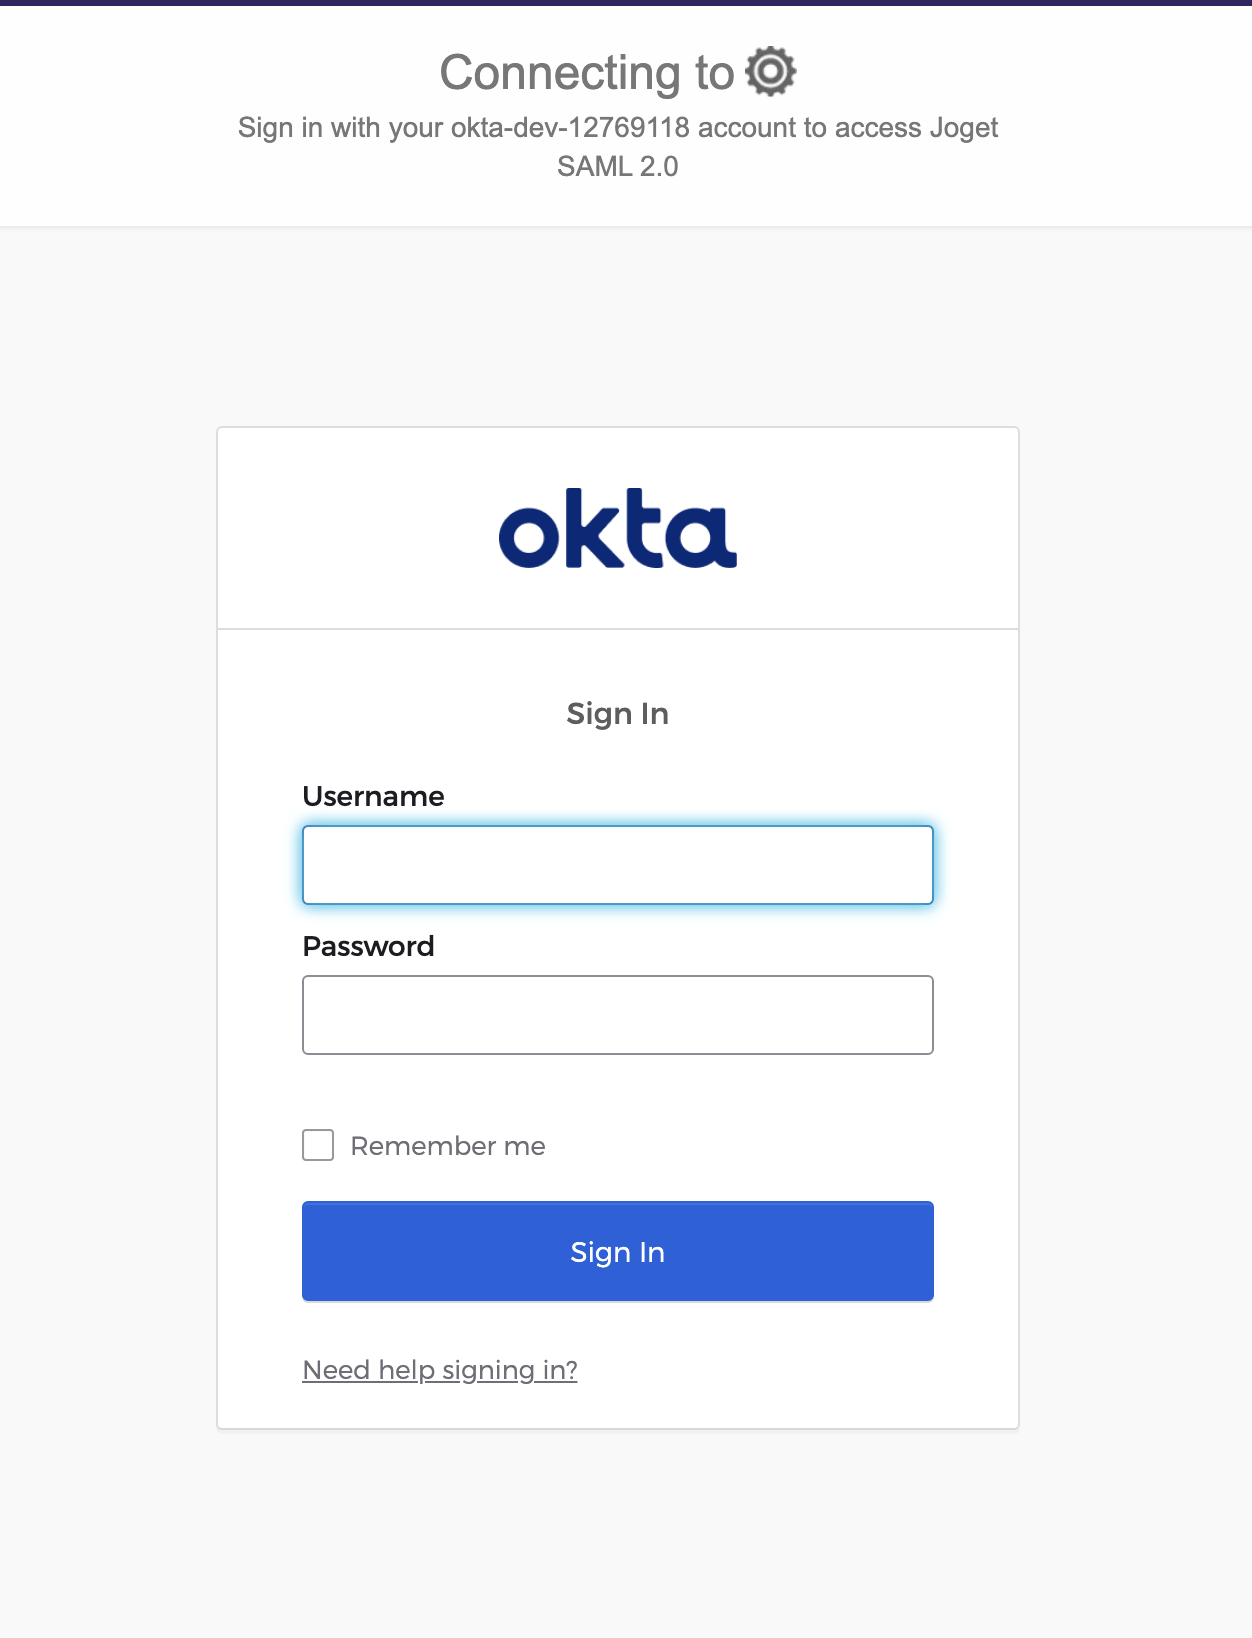Viewport: 1252px width, 1638px height.
Task: Click the words Sign in with your
Action: pyautogui.click(x=340, y=128)
